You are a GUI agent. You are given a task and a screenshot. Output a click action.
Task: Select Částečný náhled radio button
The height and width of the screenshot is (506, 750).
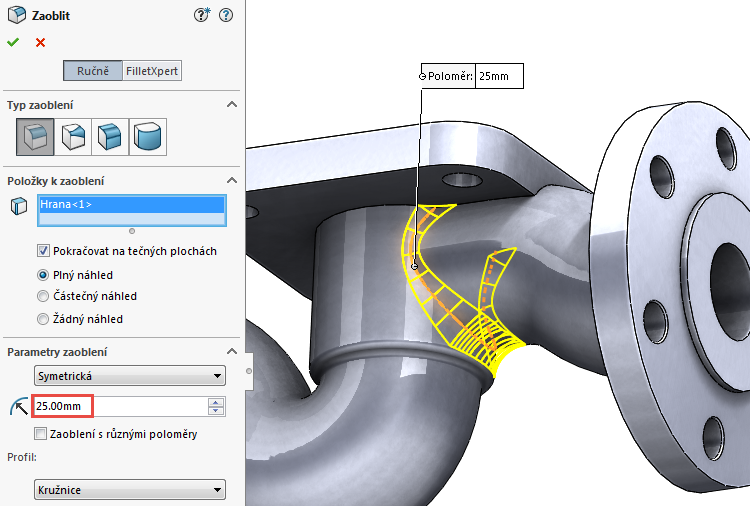[43, 296]
